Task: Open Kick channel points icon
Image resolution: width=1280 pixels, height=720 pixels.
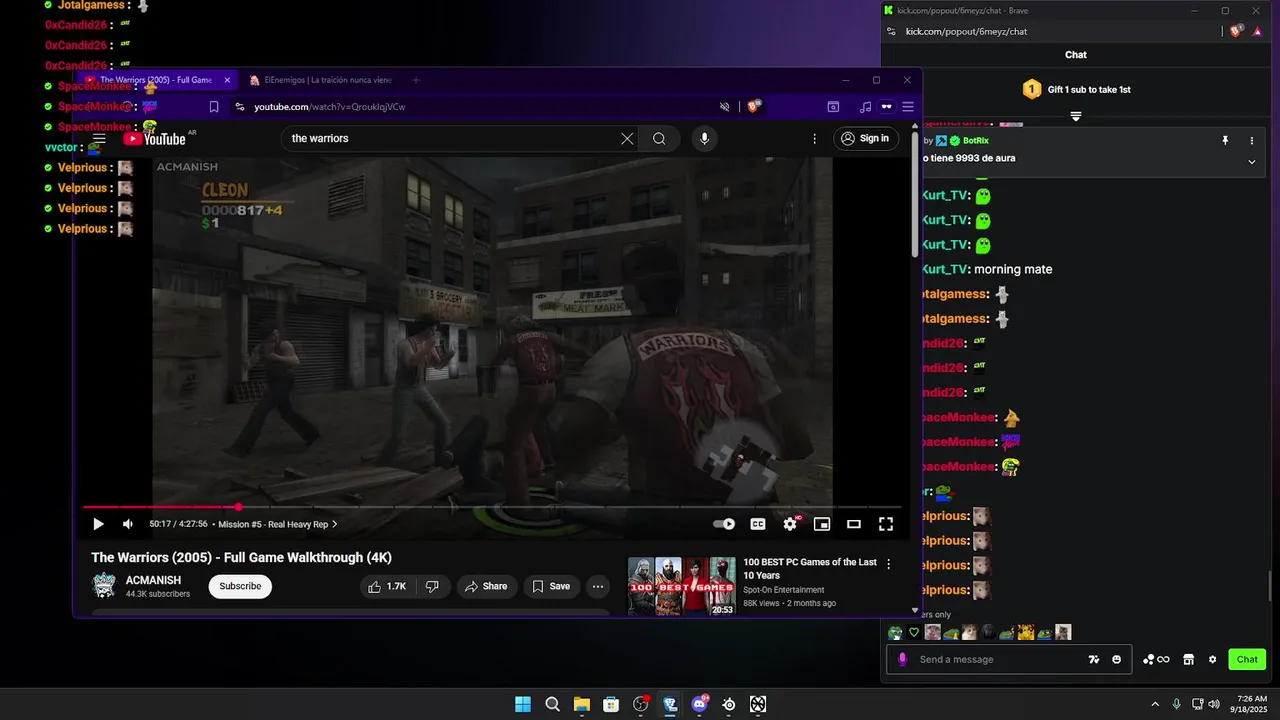Action: point(1156,659)
